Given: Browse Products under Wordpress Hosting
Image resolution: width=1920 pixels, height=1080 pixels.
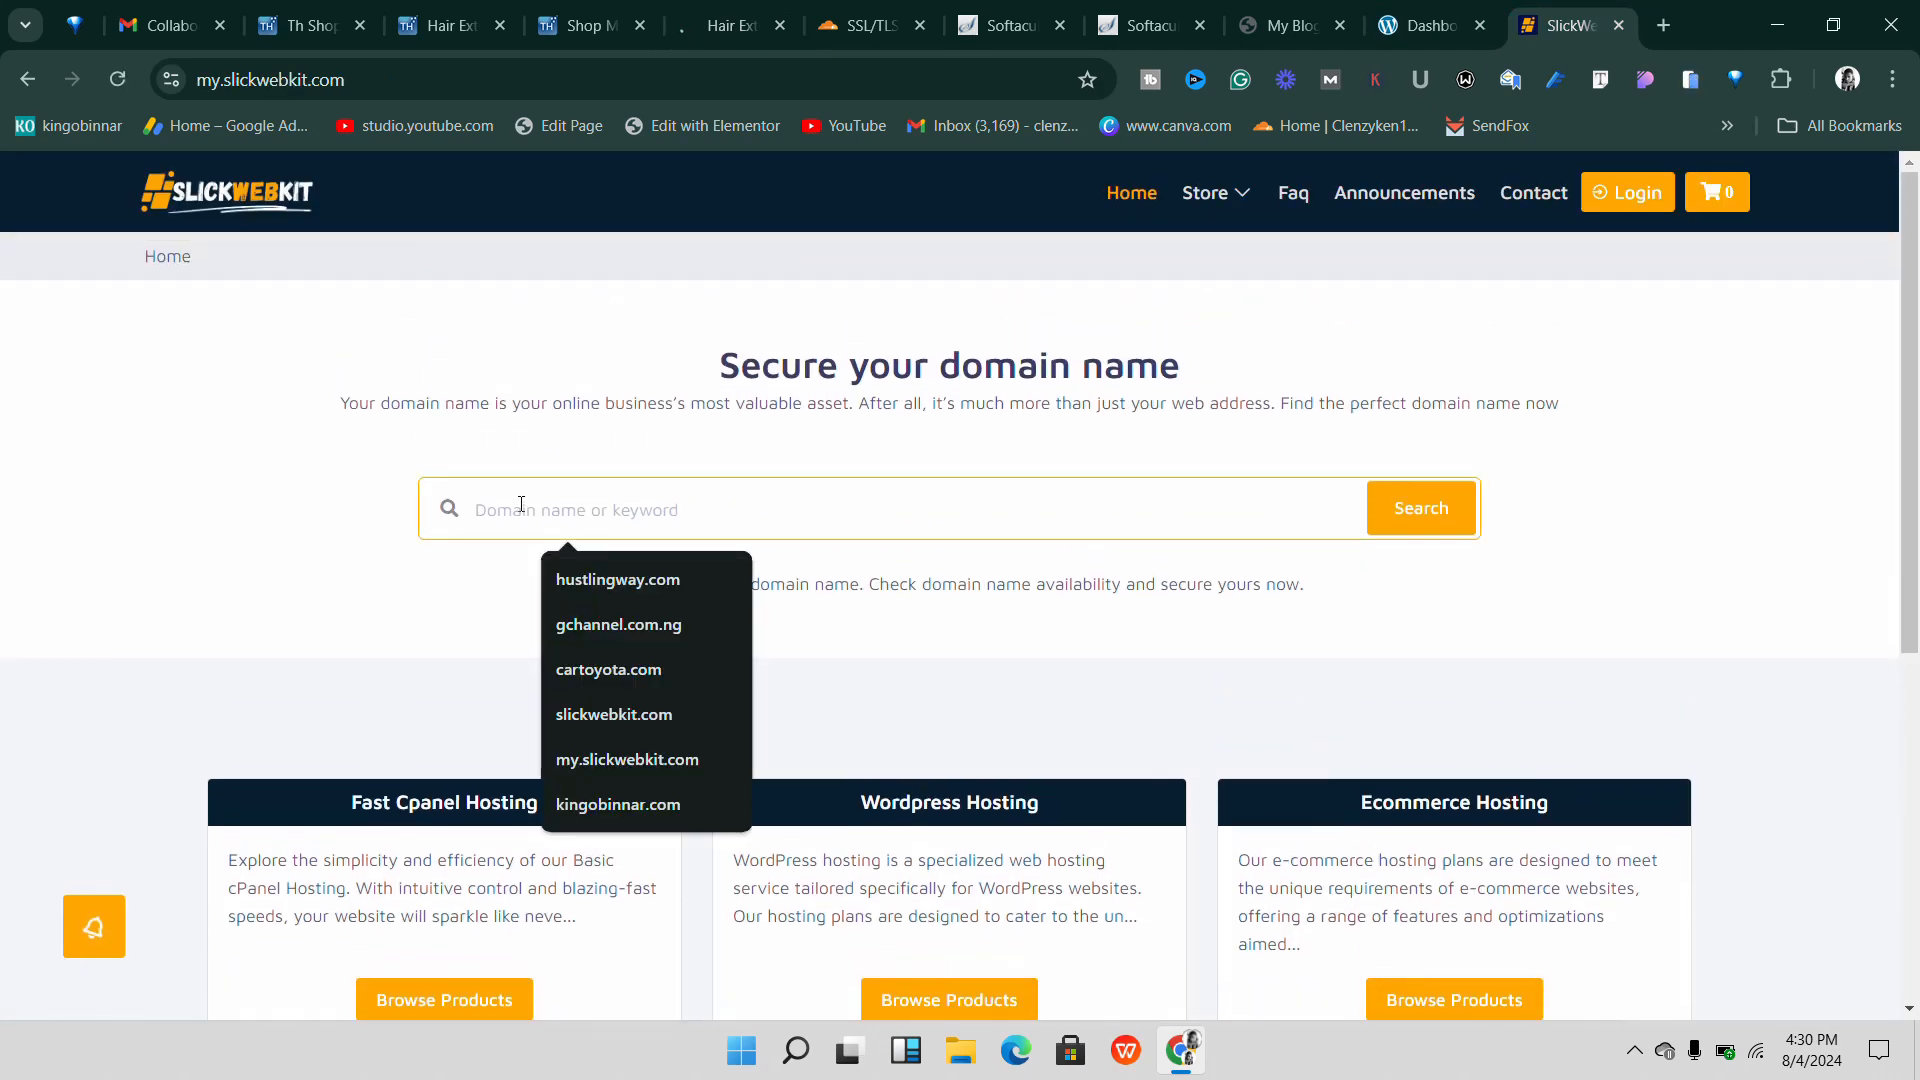Looking at the screenshot, I should coord(949,1000).
